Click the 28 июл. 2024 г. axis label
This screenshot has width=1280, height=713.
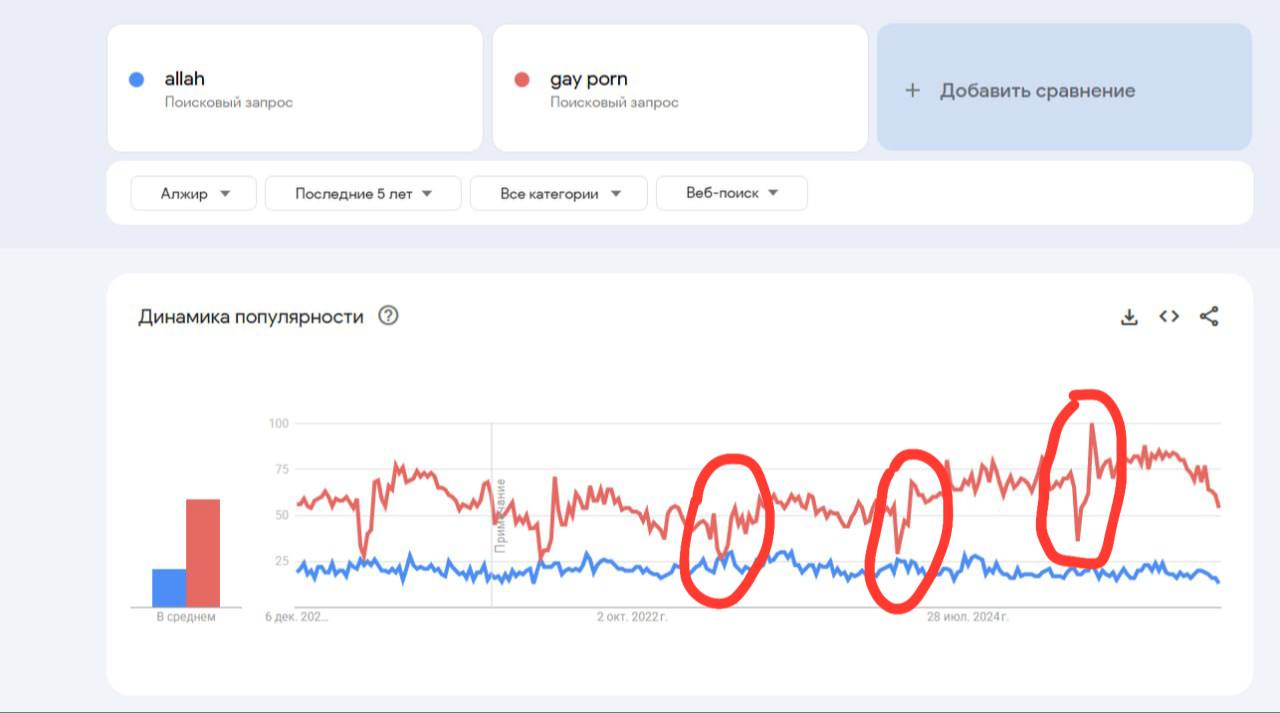pos(968,617)
